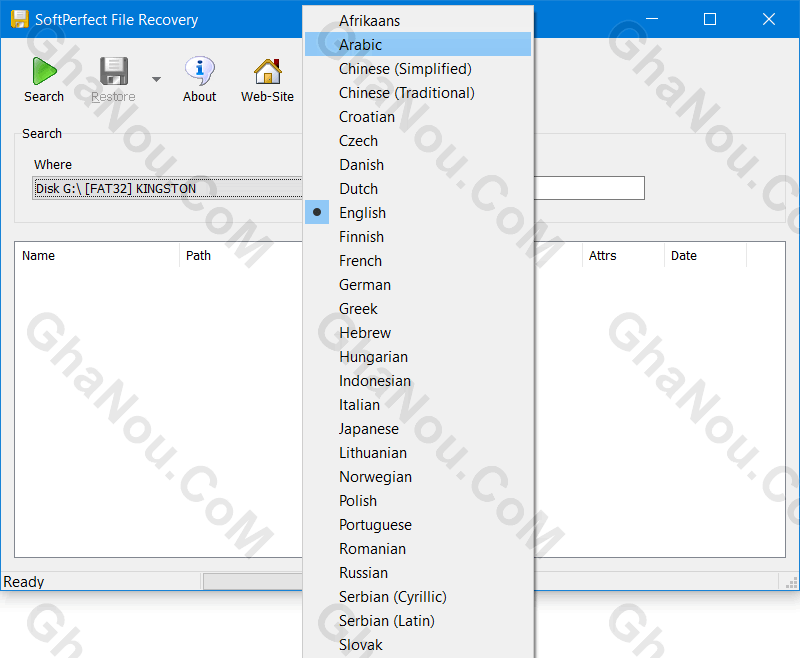
Task: Click the Ready status bar text
Action: (x=23, y=581)
